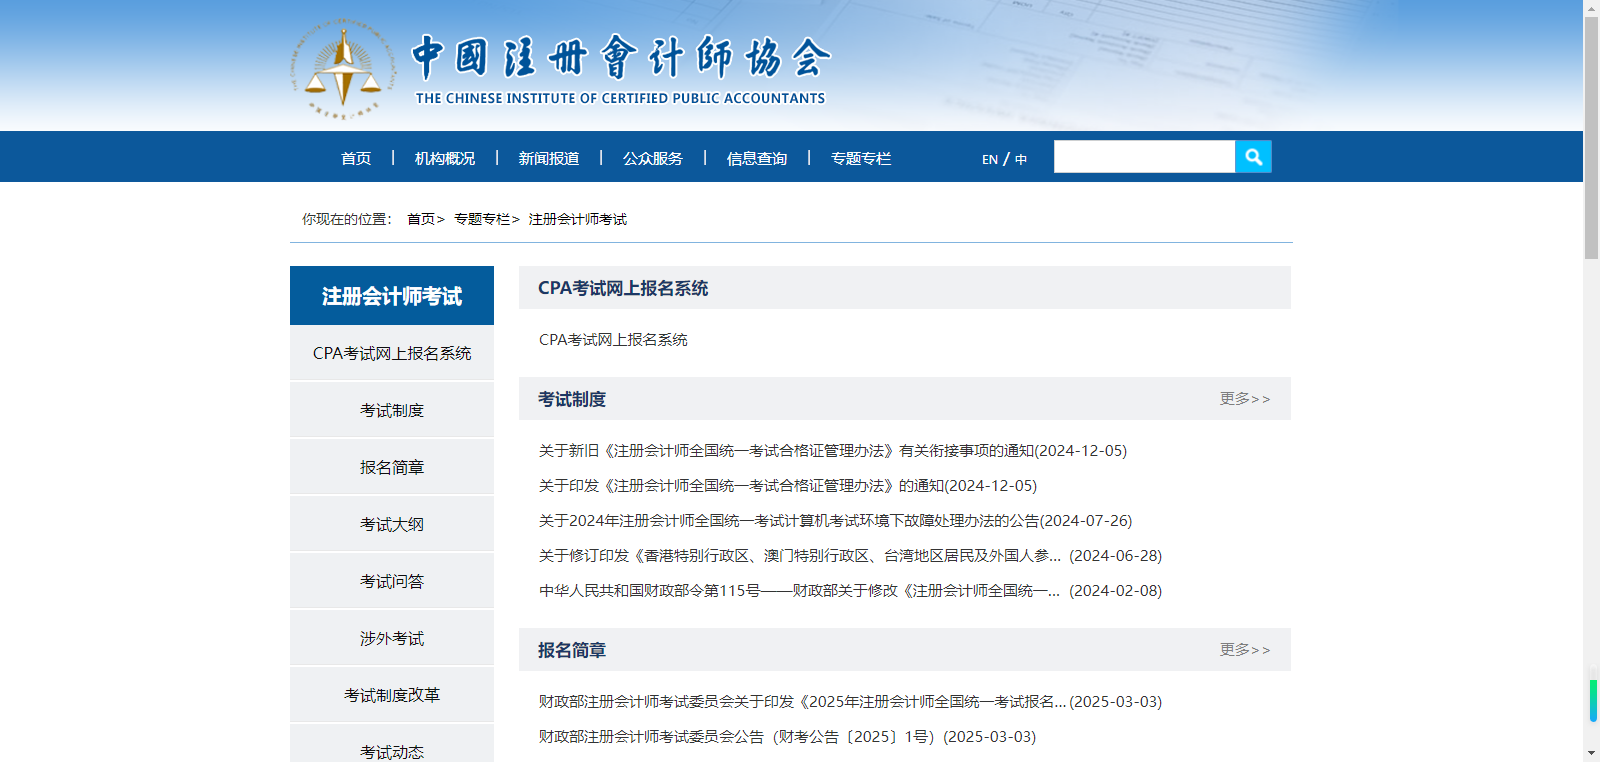Click the Chinese Institute title banner text

[621, 70]
